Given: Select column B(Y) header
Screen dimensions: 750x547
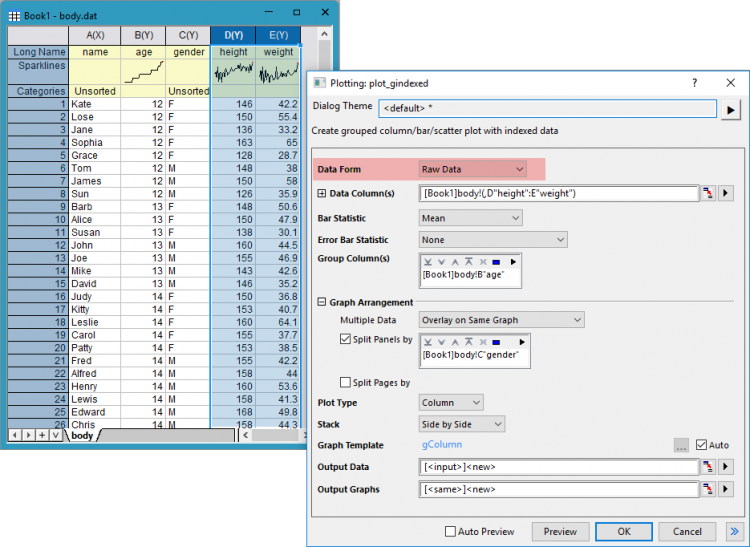Looking at the screenshot, I should pos(143,35).
